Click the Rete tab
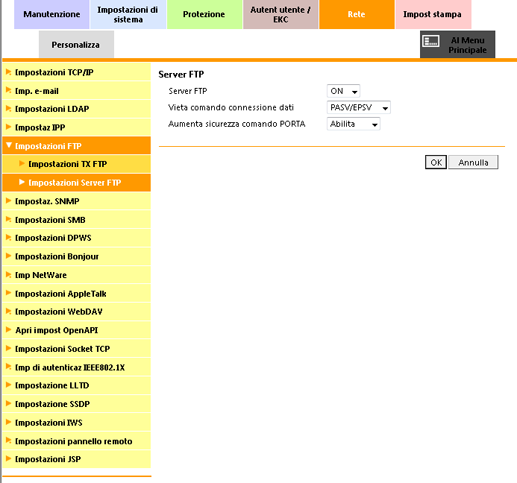The image size is (517, 483). tap(357, 14)
